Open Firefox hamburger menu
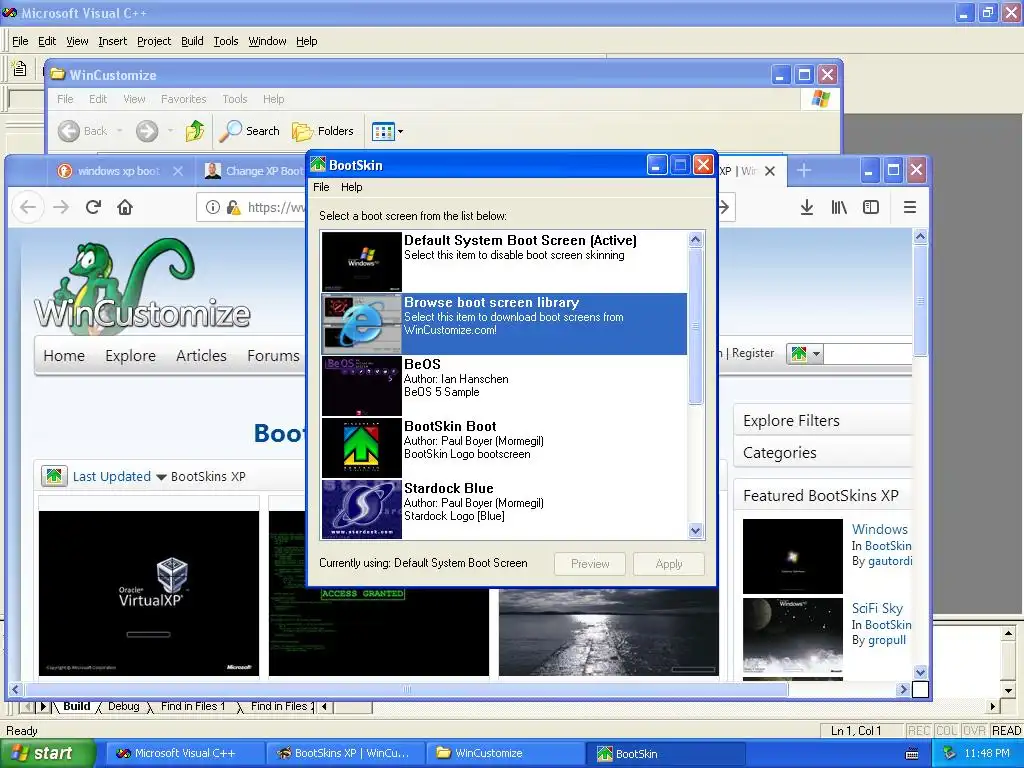This screenshot has width=1024, height=768. point(909,207)
